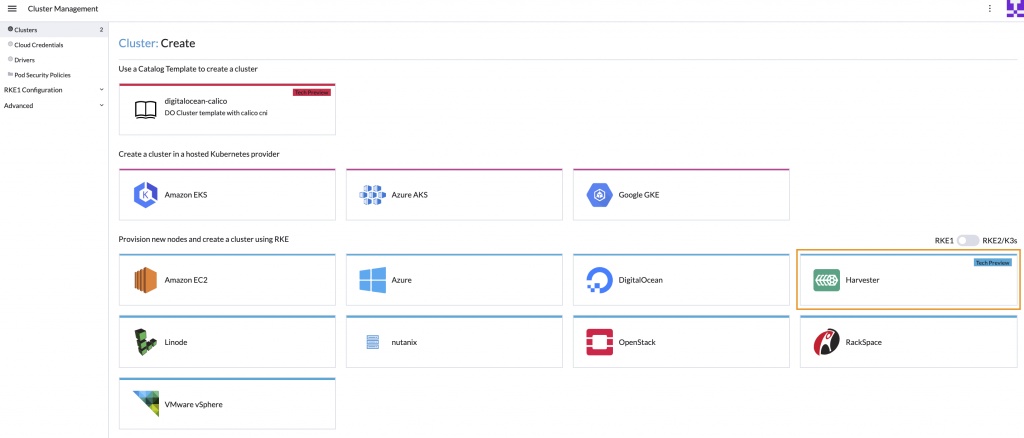Select the VMware vSphere provider card
Screen dimensions: 1024x438
click(227, 404)
